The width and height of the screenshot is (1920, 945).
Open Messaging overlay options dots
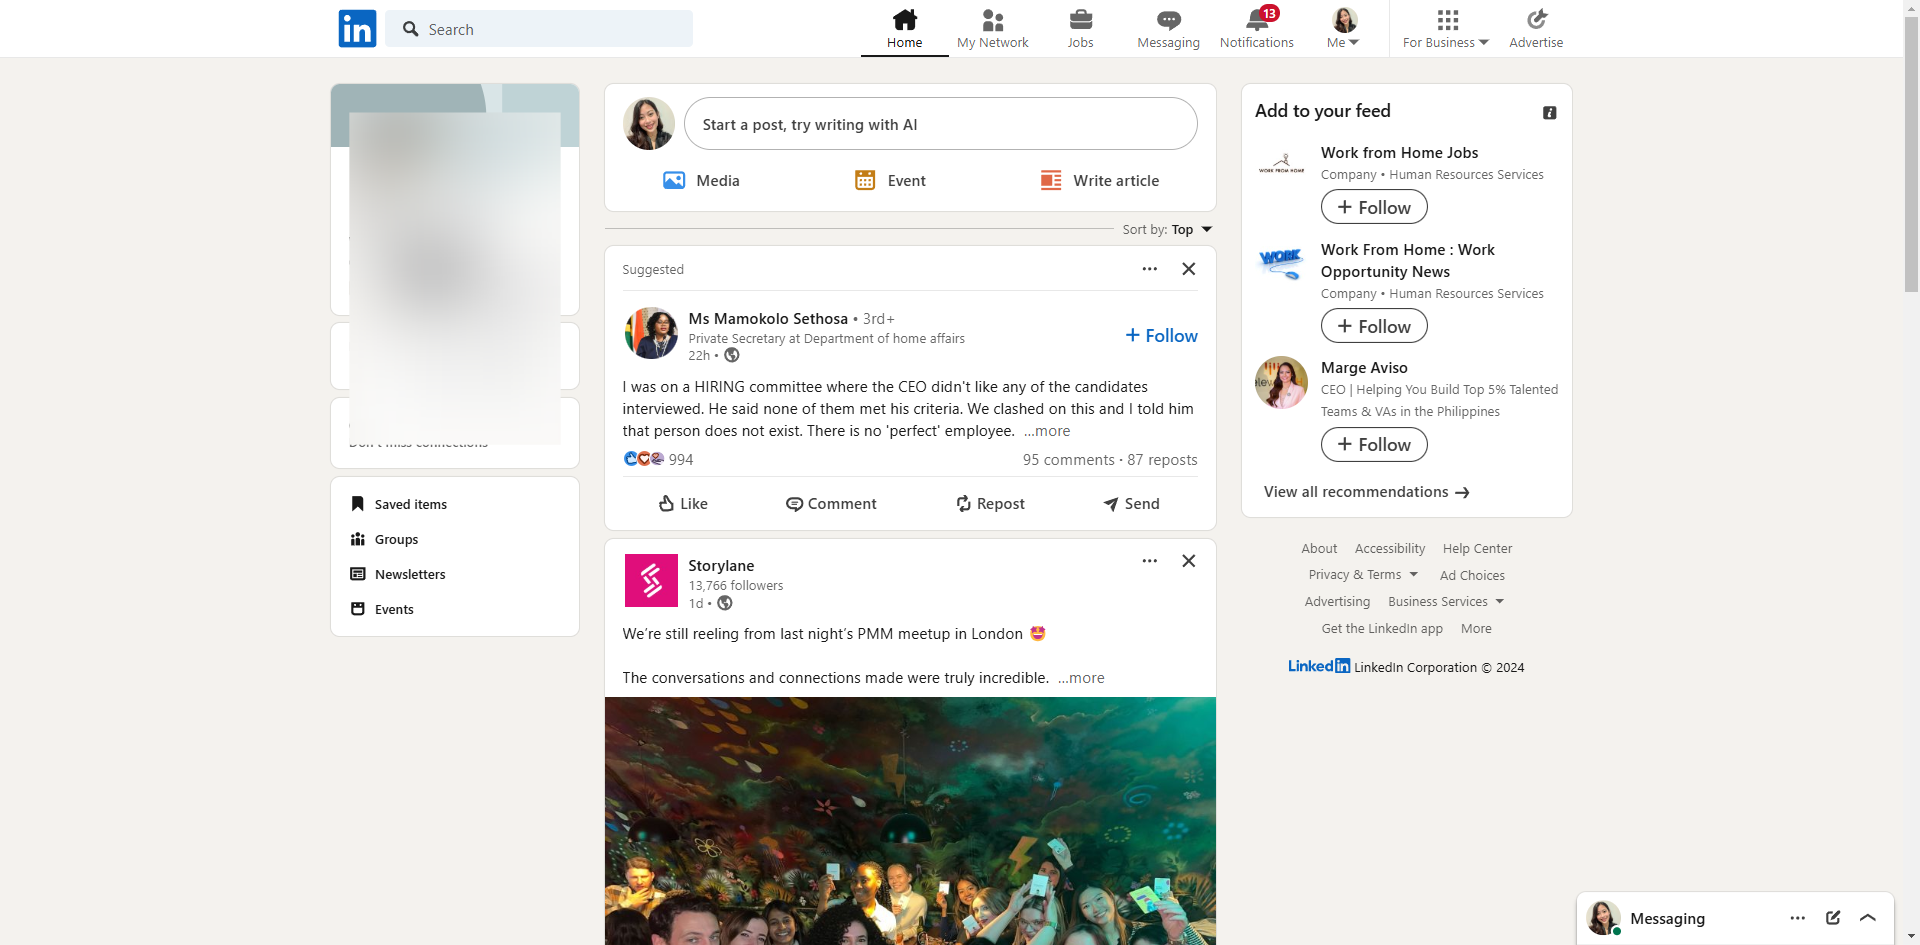coord(1798,918)
